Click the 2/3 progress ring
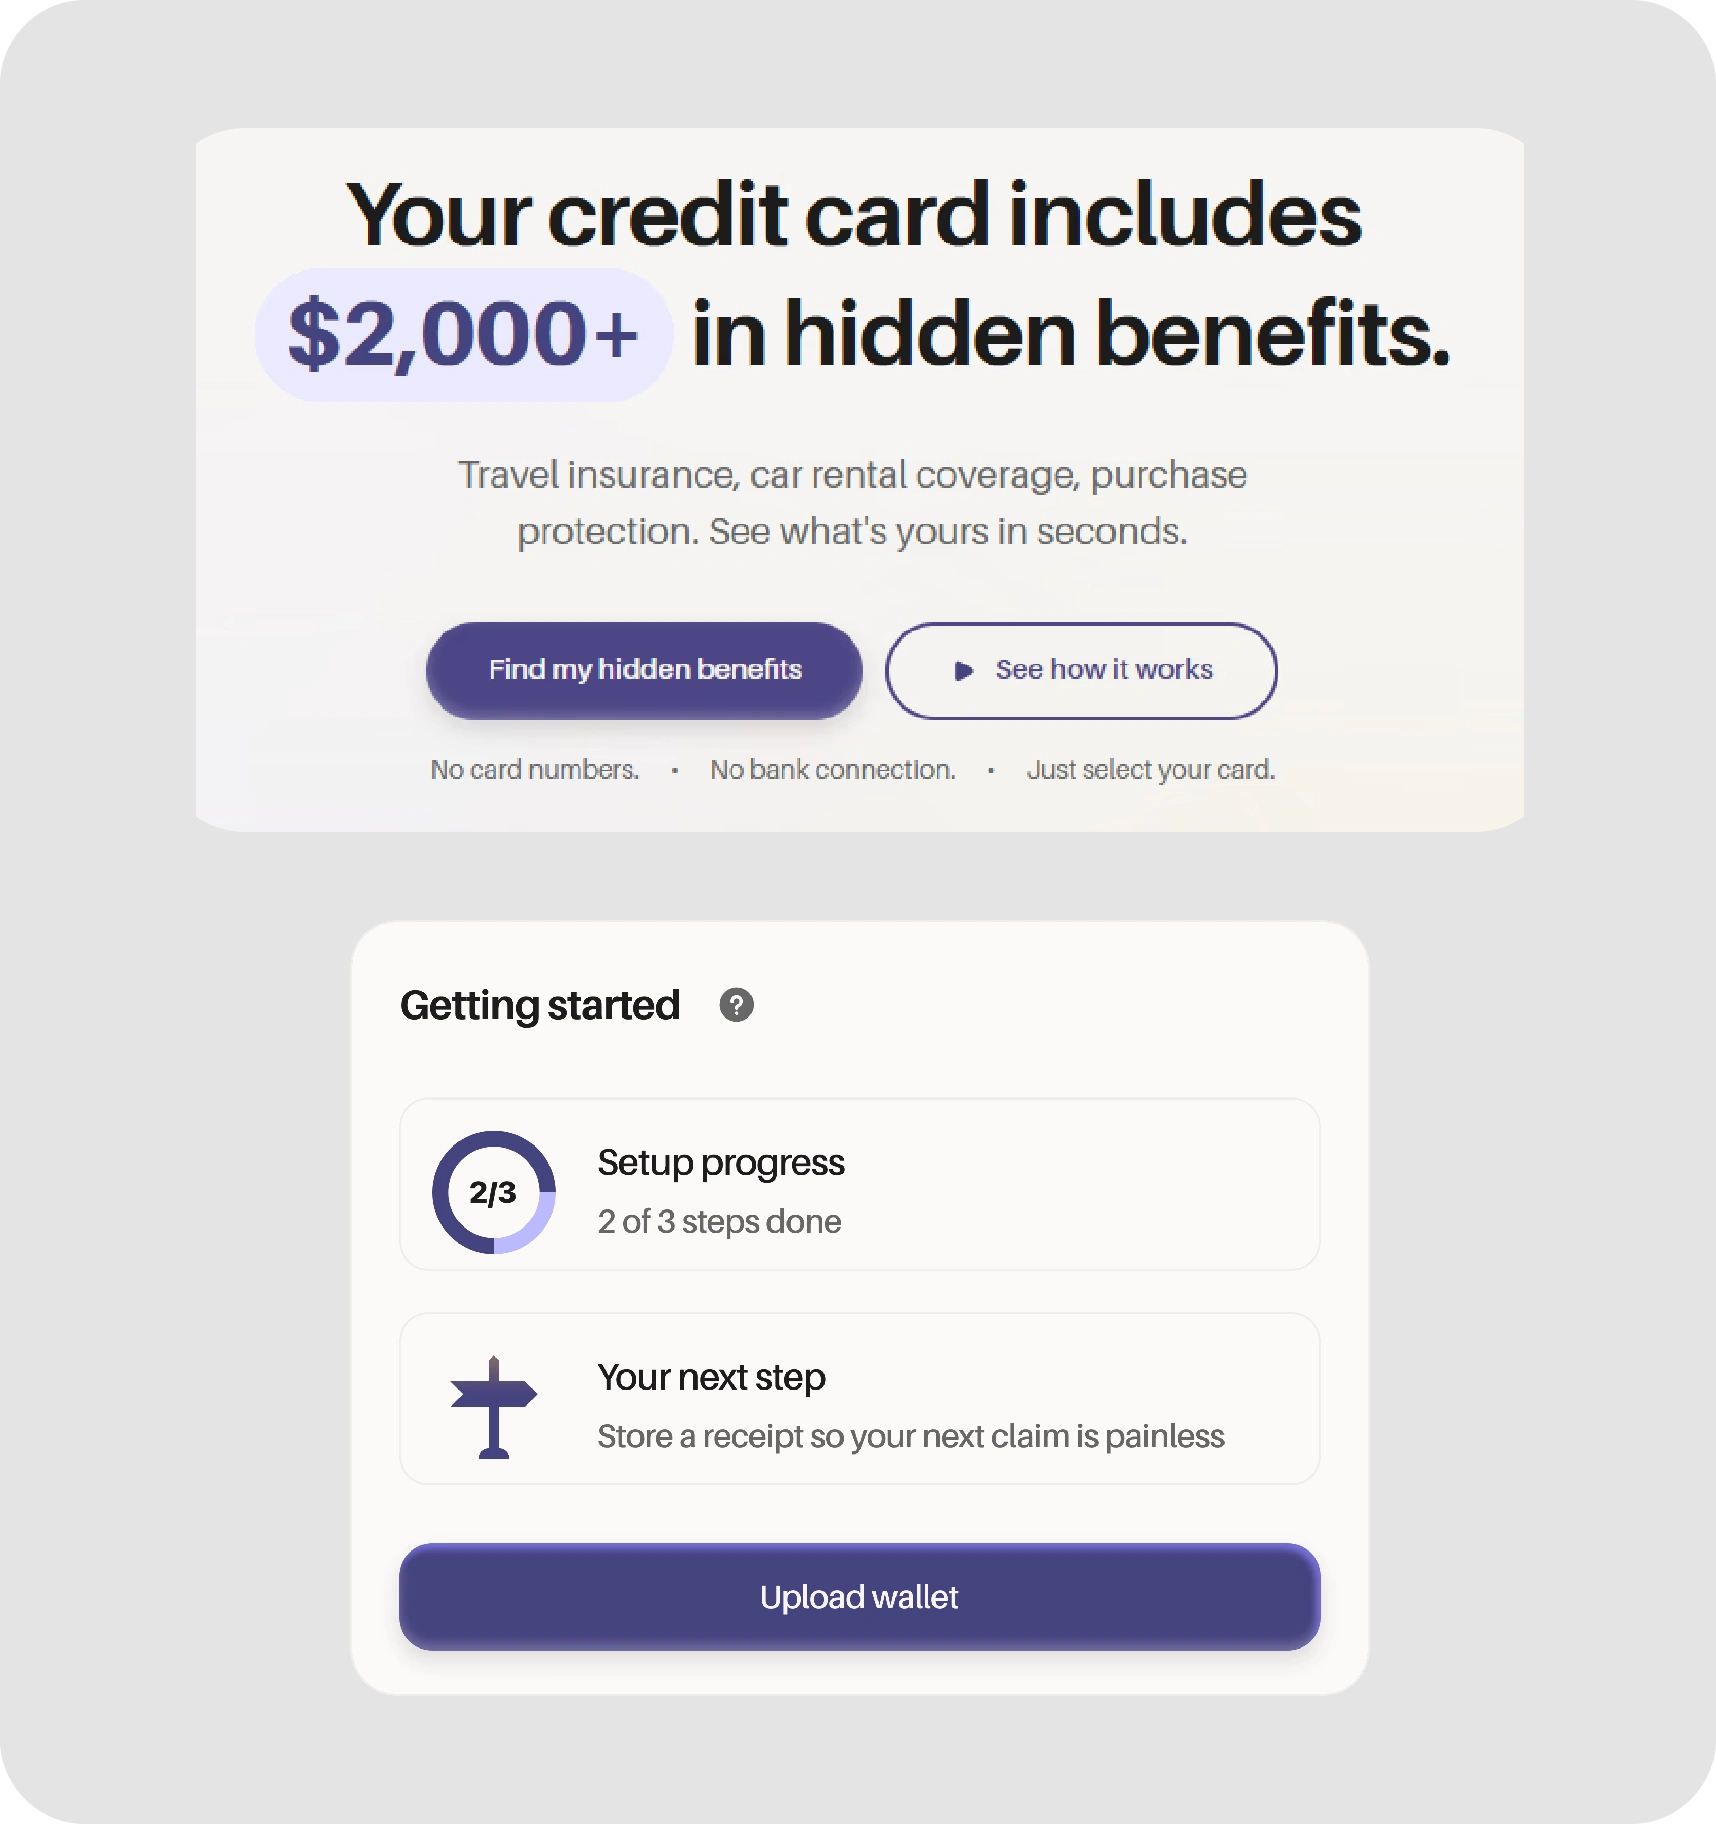 pyautogui.click(x=494, y=1192)
